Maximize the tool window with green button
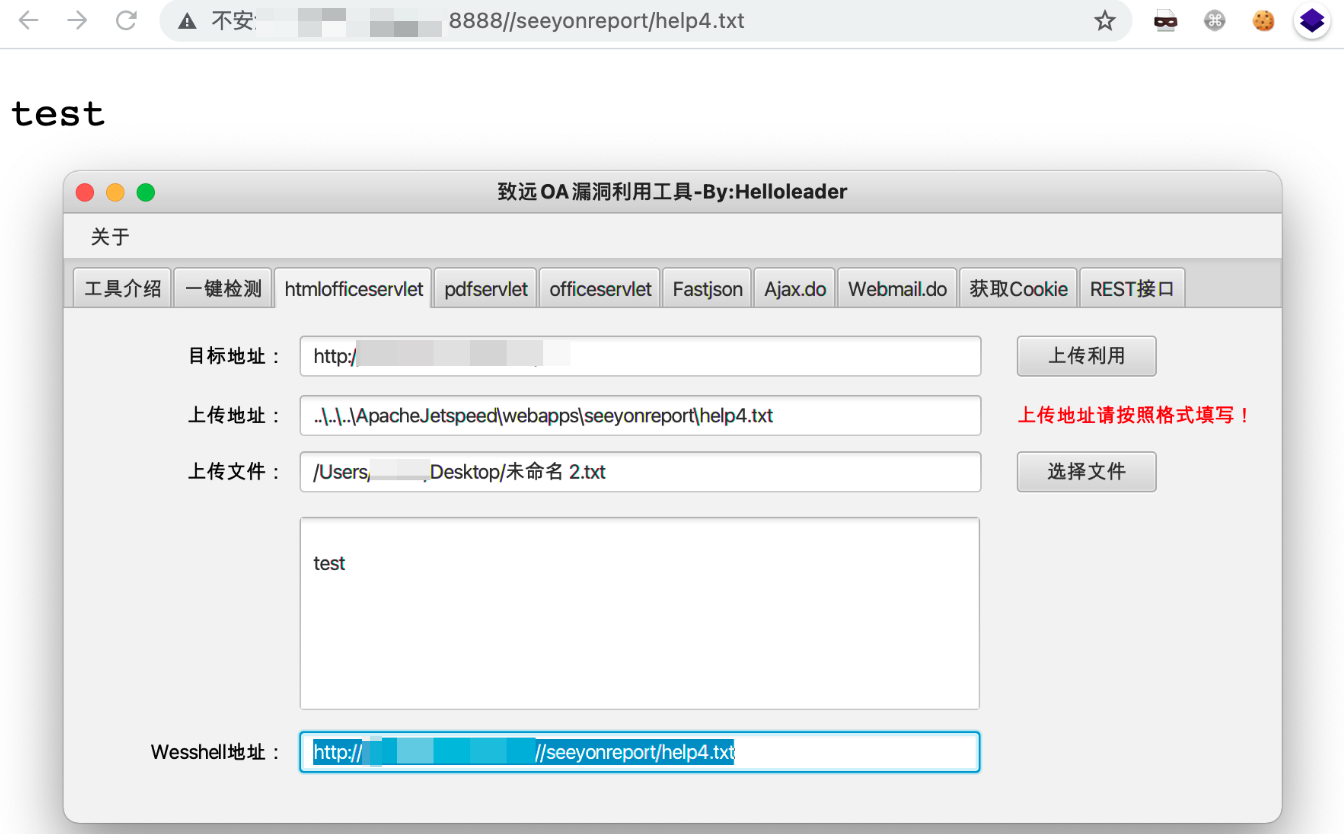The image size is (1344, 834). click(146, 192)
